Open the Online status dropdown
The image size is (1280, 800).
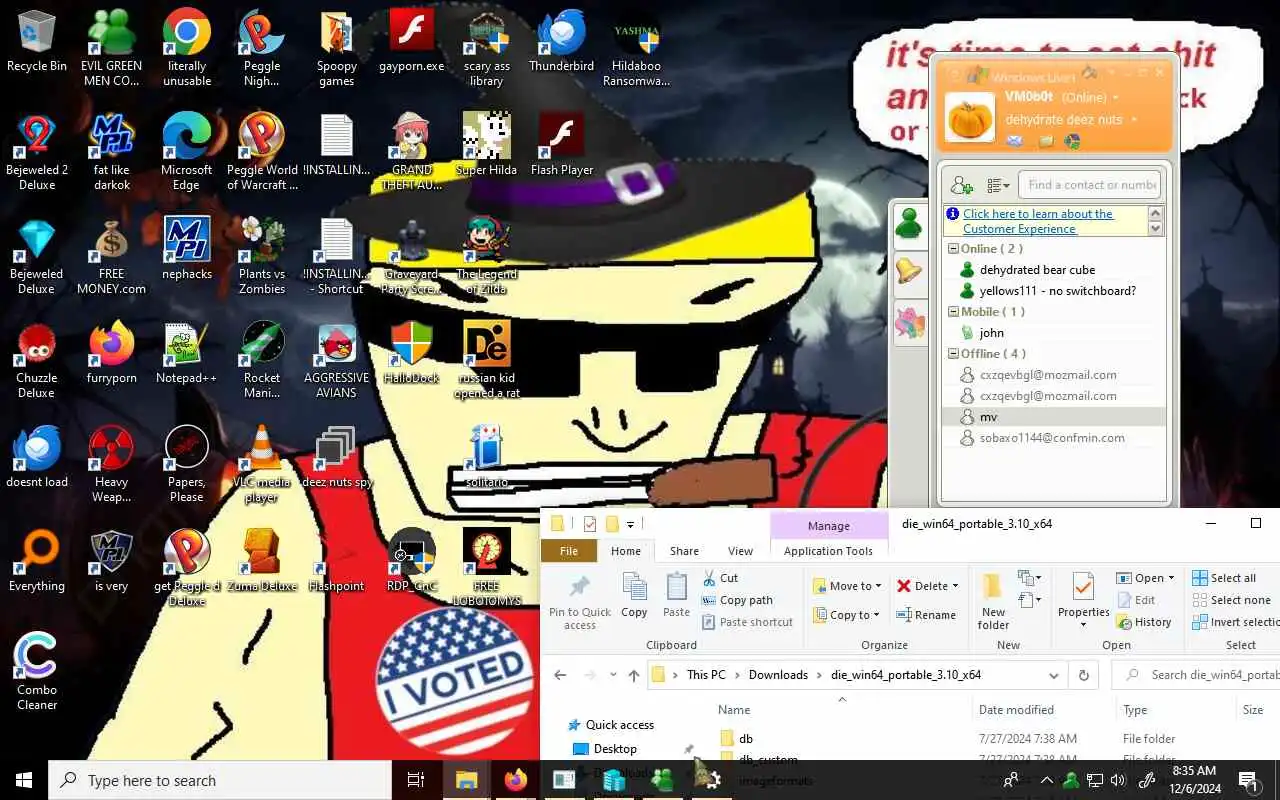pos(1116,98)
